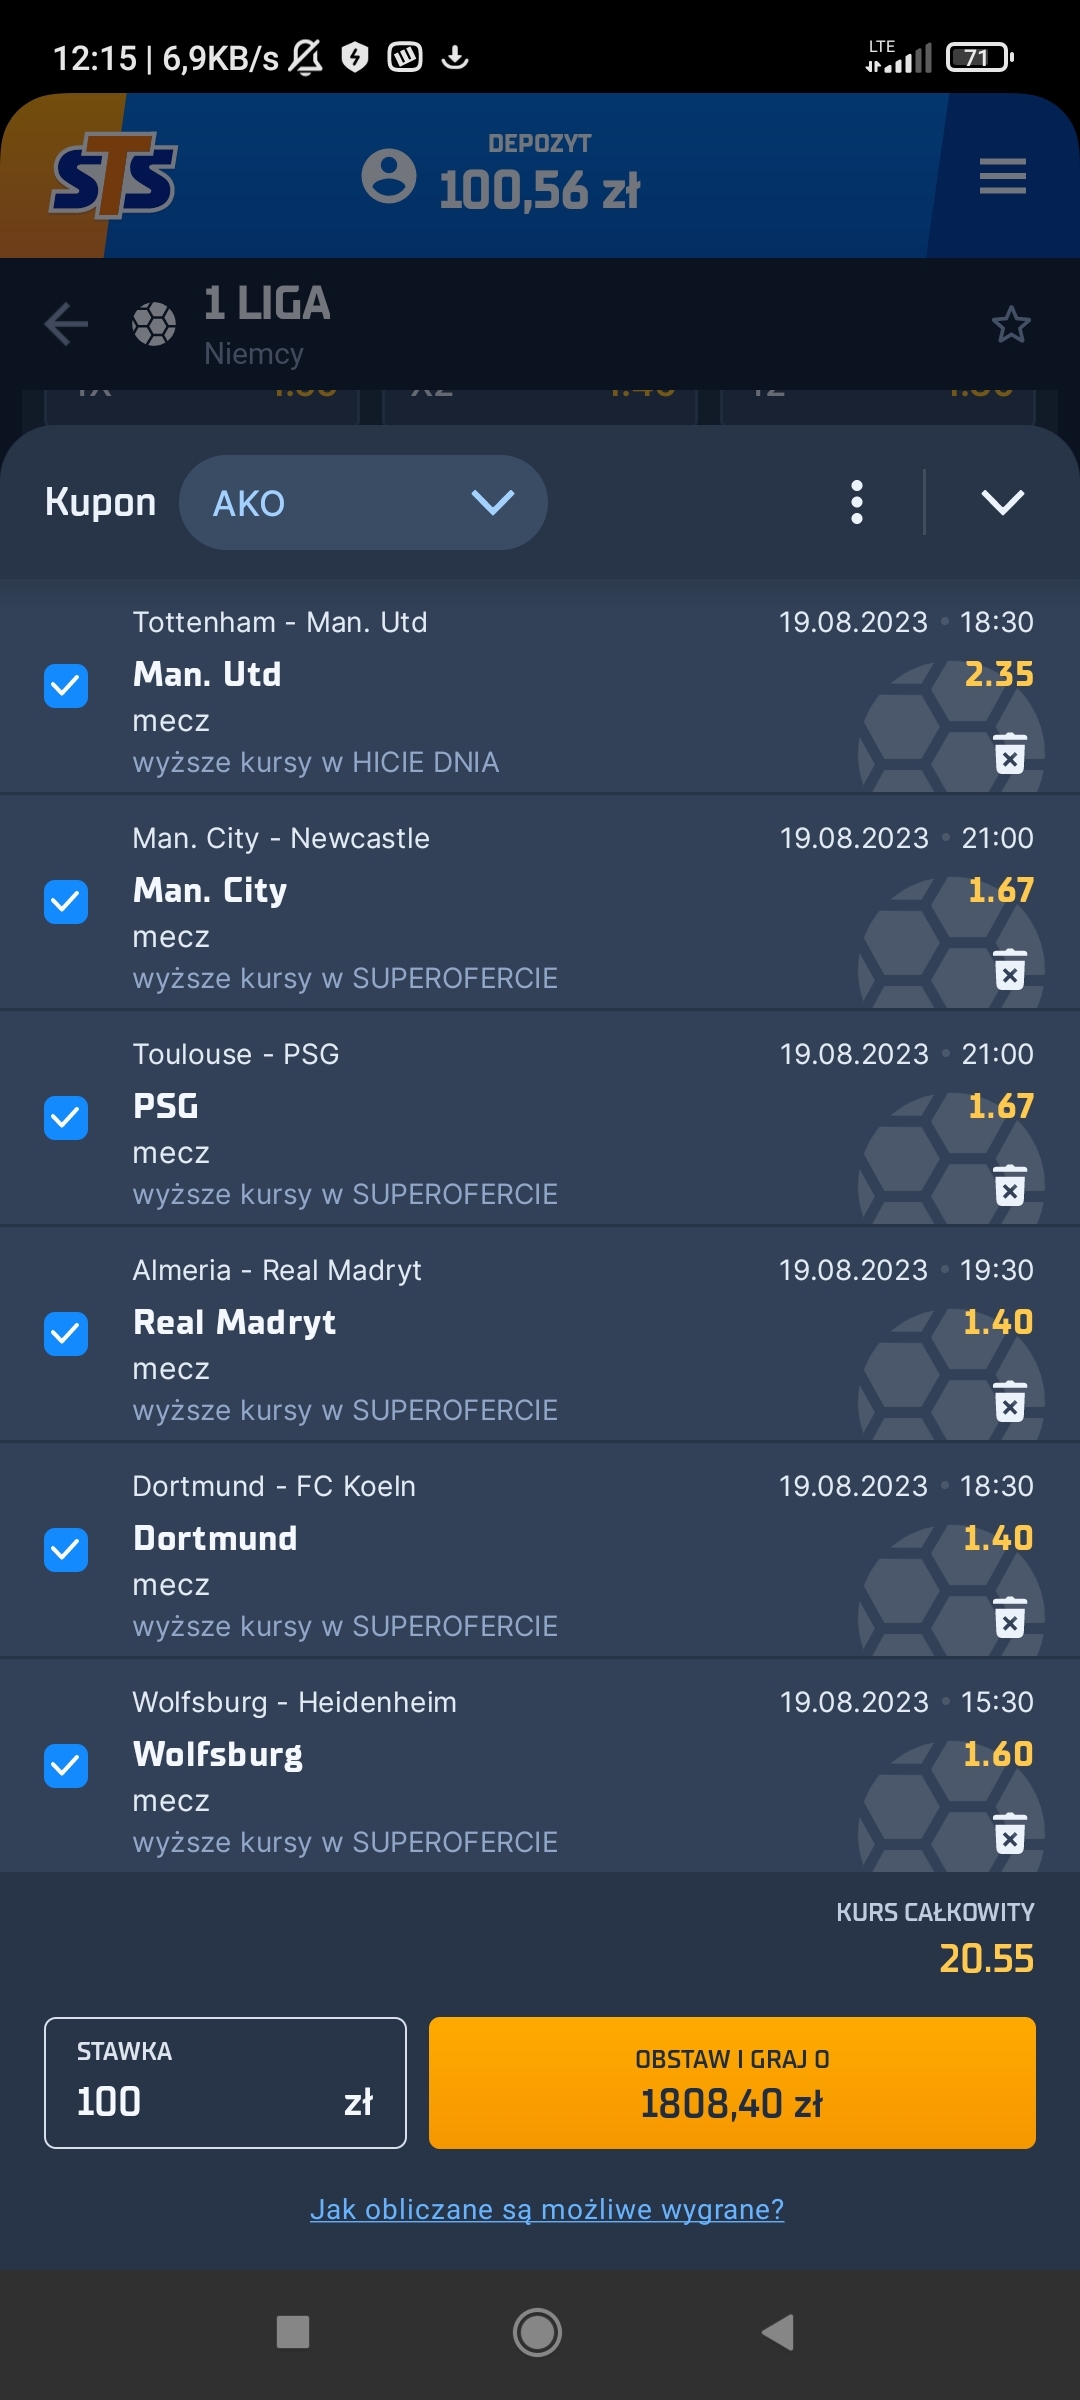Open the user account profile icon
1080x2400 pixels.
pyautogui.click(x=388, y=176)
